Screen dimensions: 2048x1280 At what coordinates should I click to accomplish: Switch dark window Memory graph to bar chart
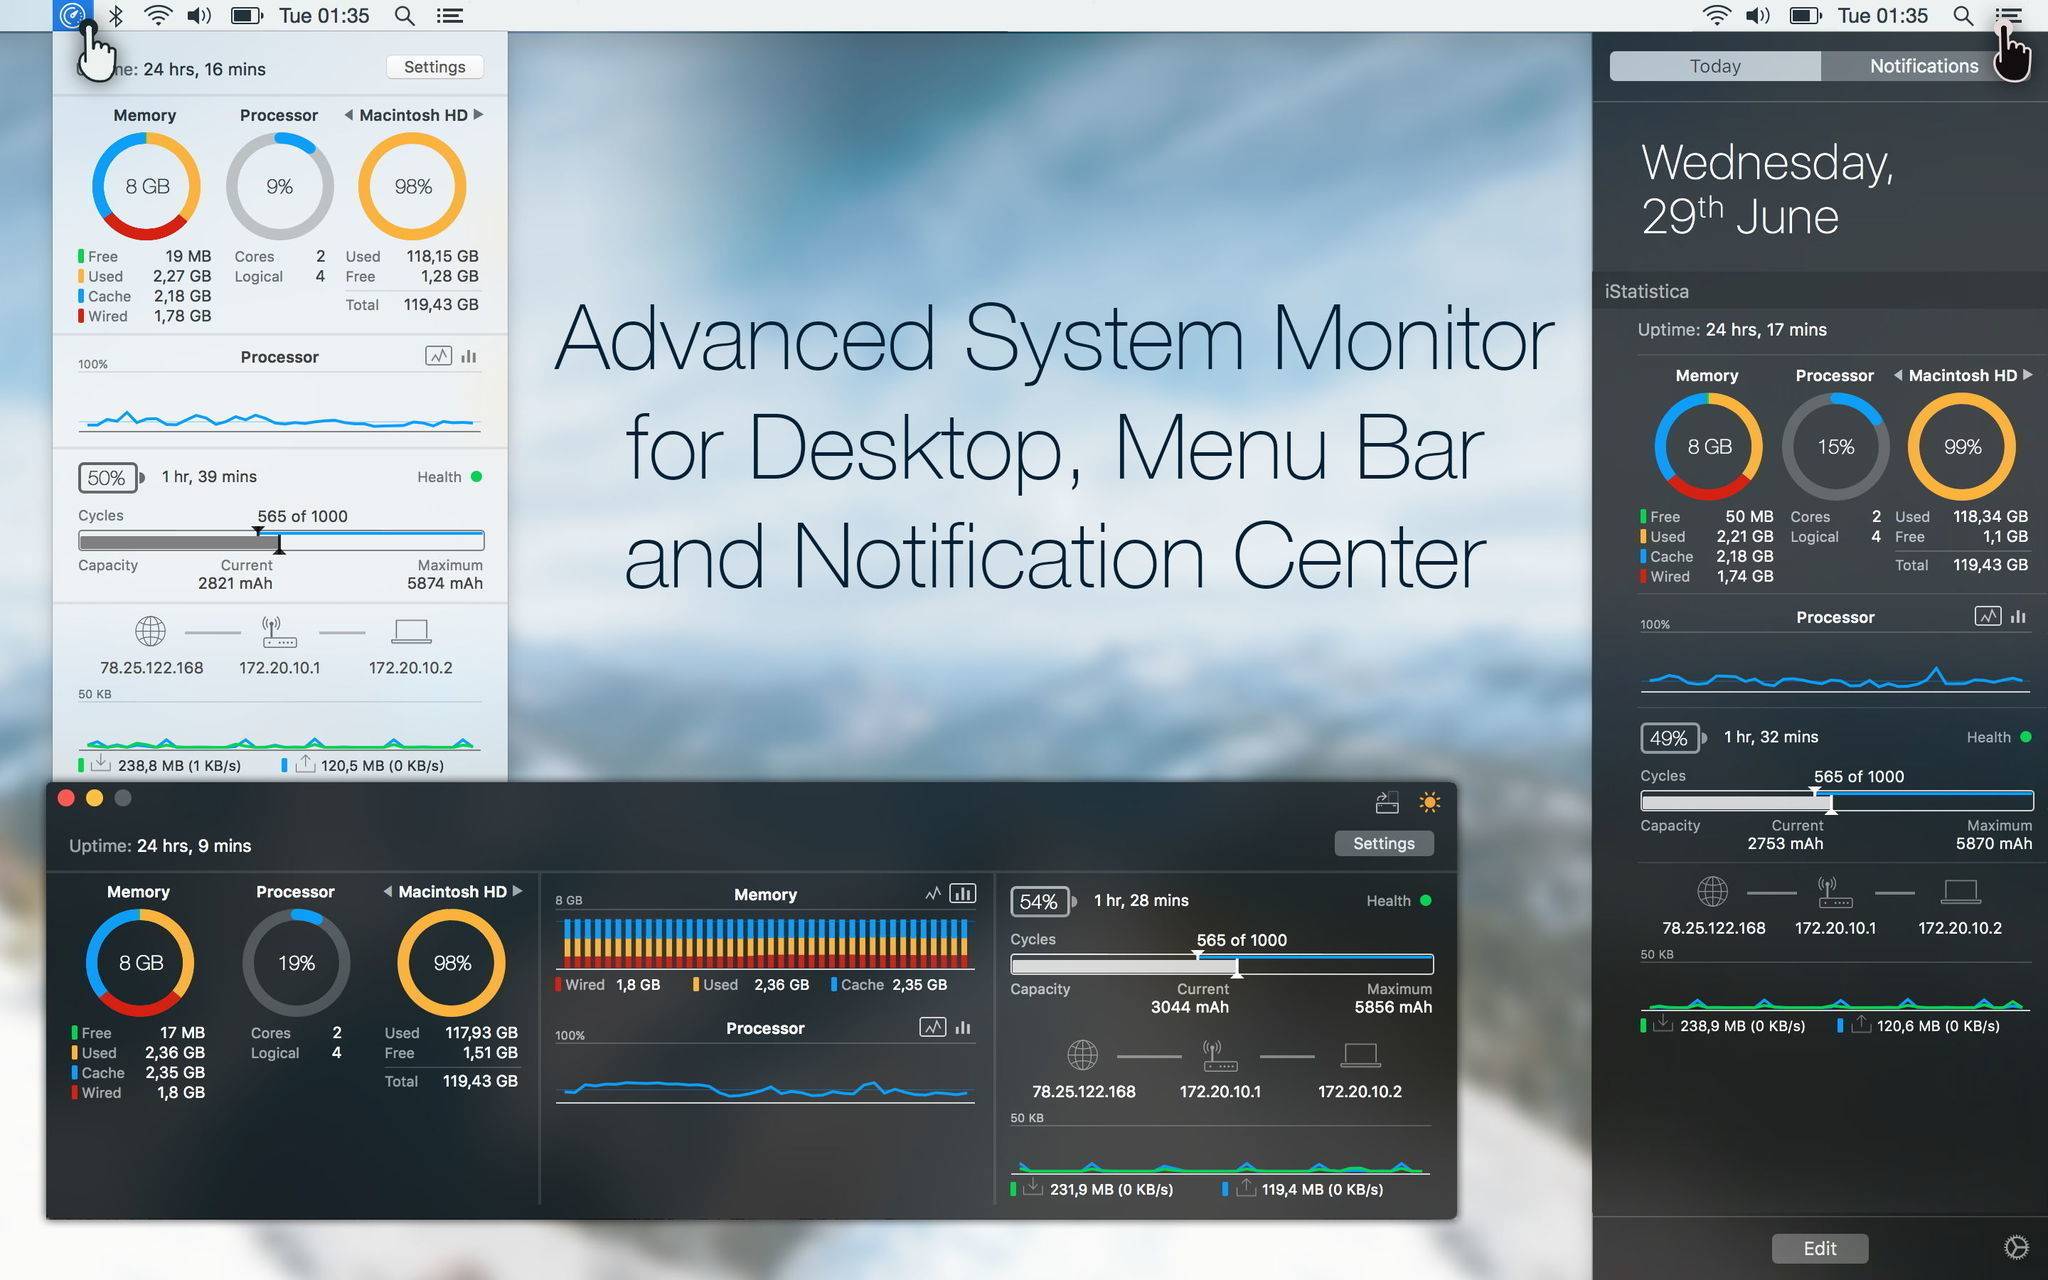point(963,893)
